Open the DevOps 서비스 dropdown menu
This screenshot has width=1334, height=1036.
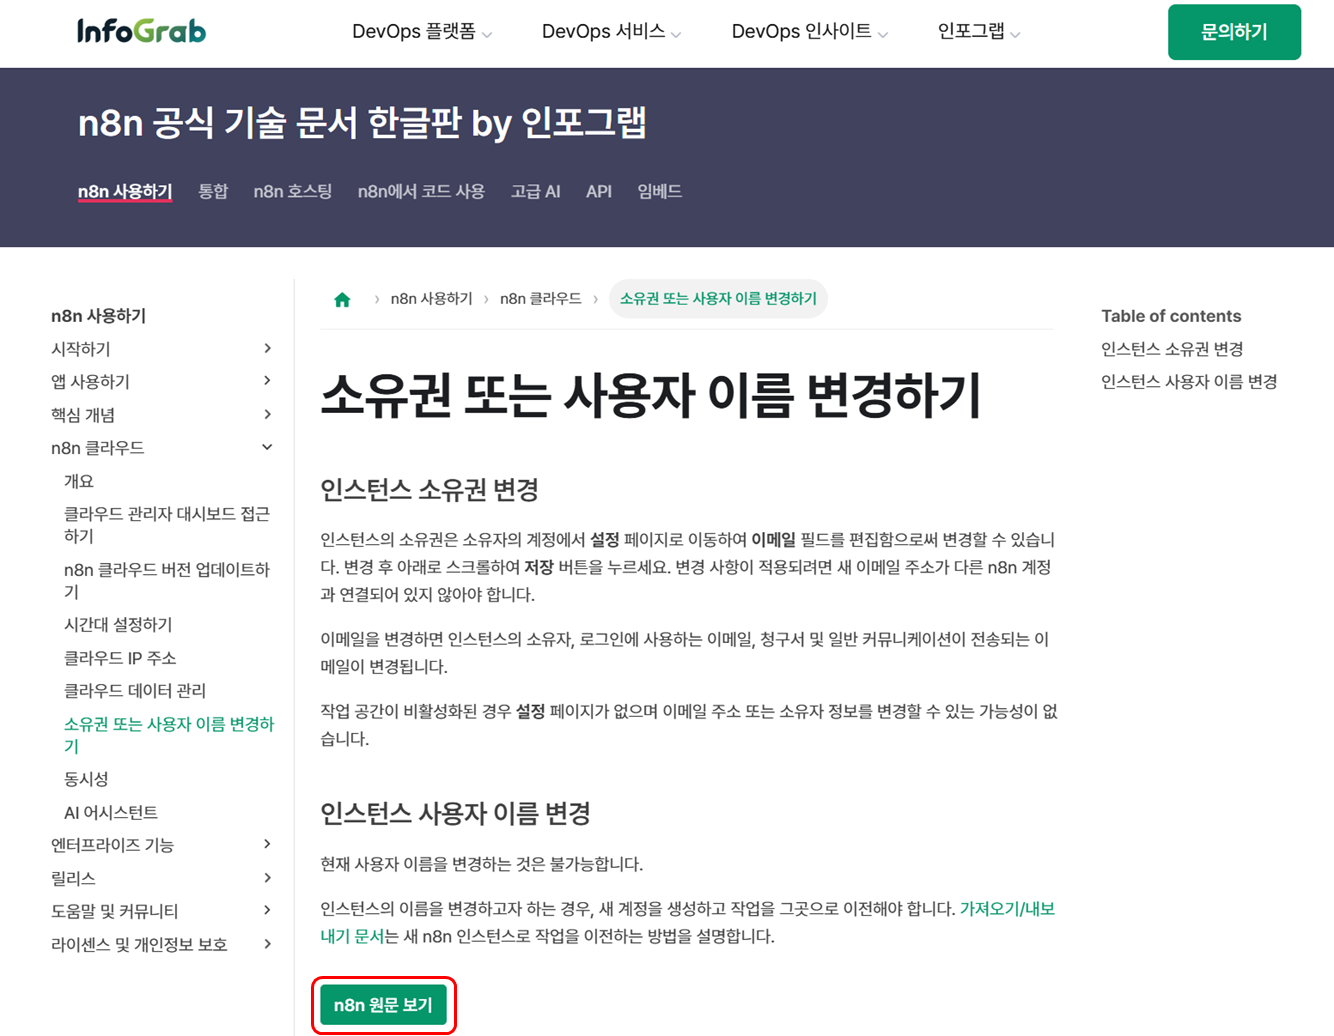click(611, 32)
